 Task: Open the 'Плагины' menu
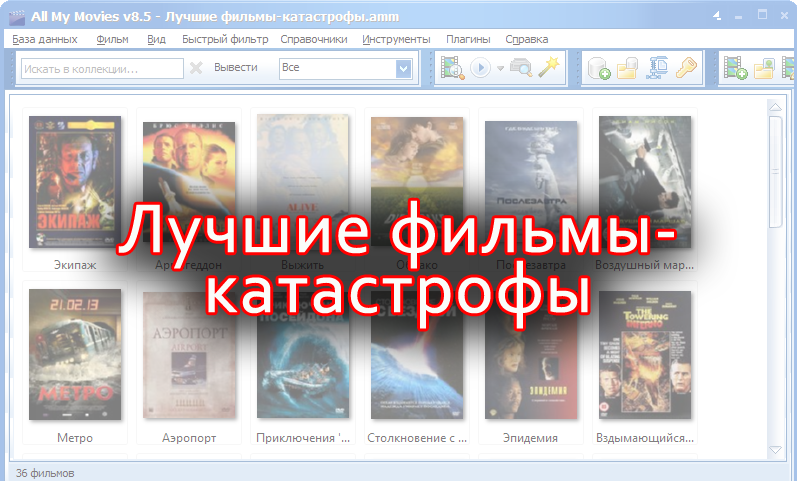click(x=468, y=39)
